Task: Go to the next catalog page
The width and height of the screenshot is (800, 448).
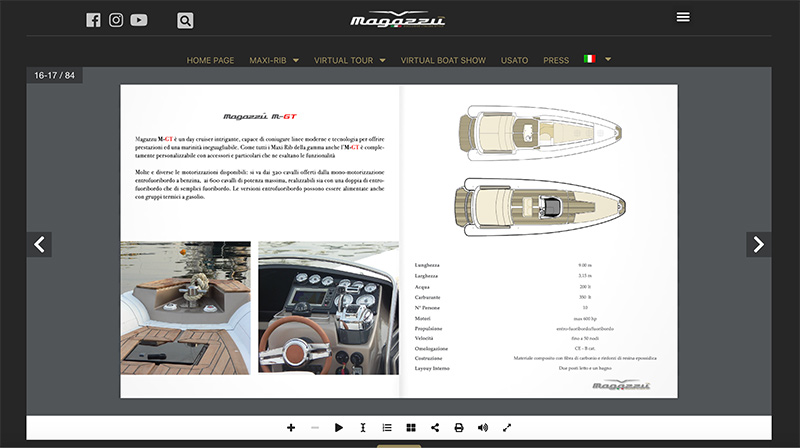Action: tap(759, 244)
